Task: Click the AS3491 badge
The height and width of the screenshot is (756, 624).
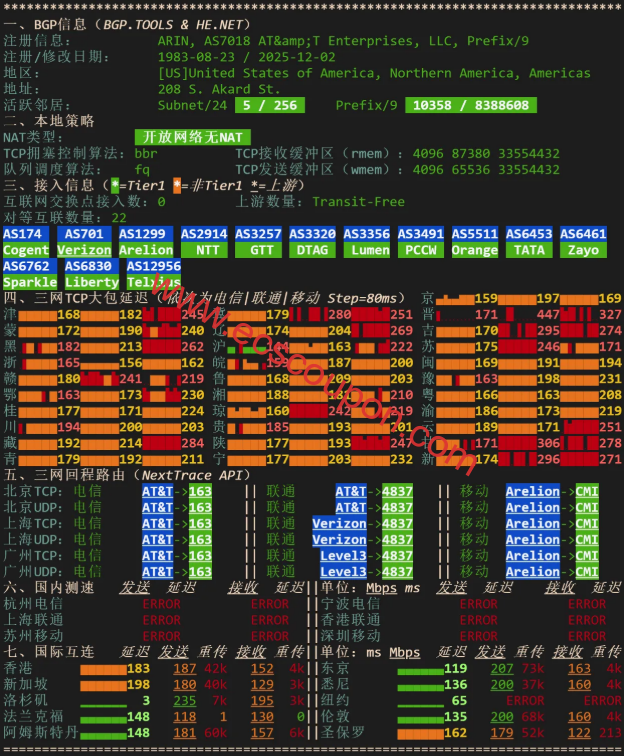Action: click(421, 234)
